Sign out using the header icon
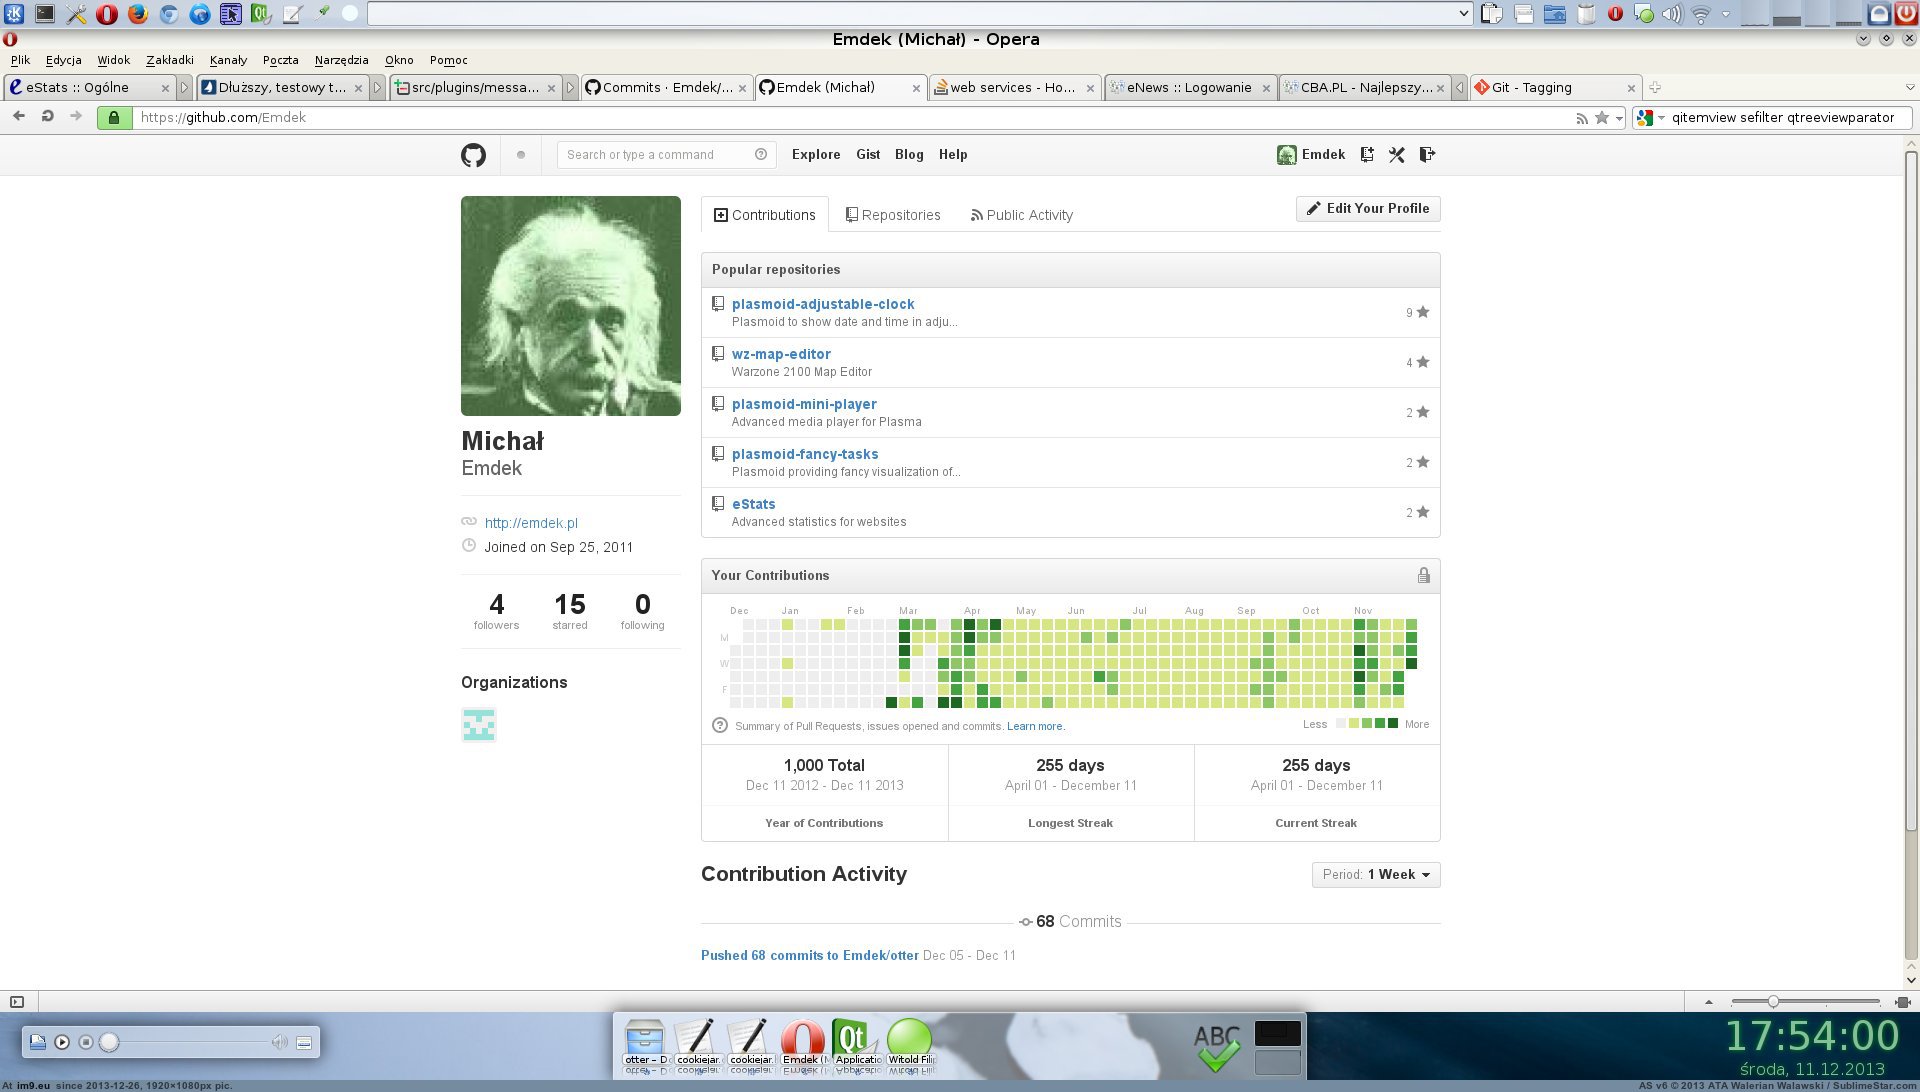 click(1427, 155)
